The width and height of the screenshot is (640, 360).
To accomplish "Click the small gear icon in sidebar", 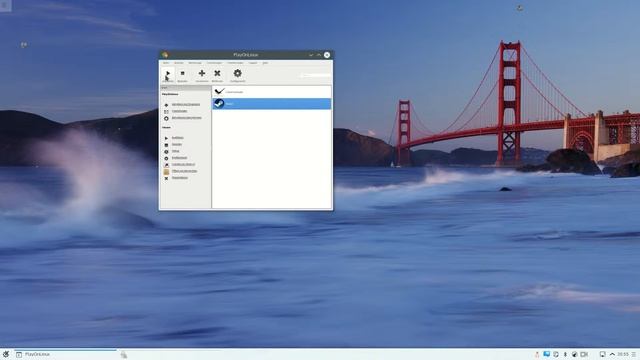I will coord(166,158).
